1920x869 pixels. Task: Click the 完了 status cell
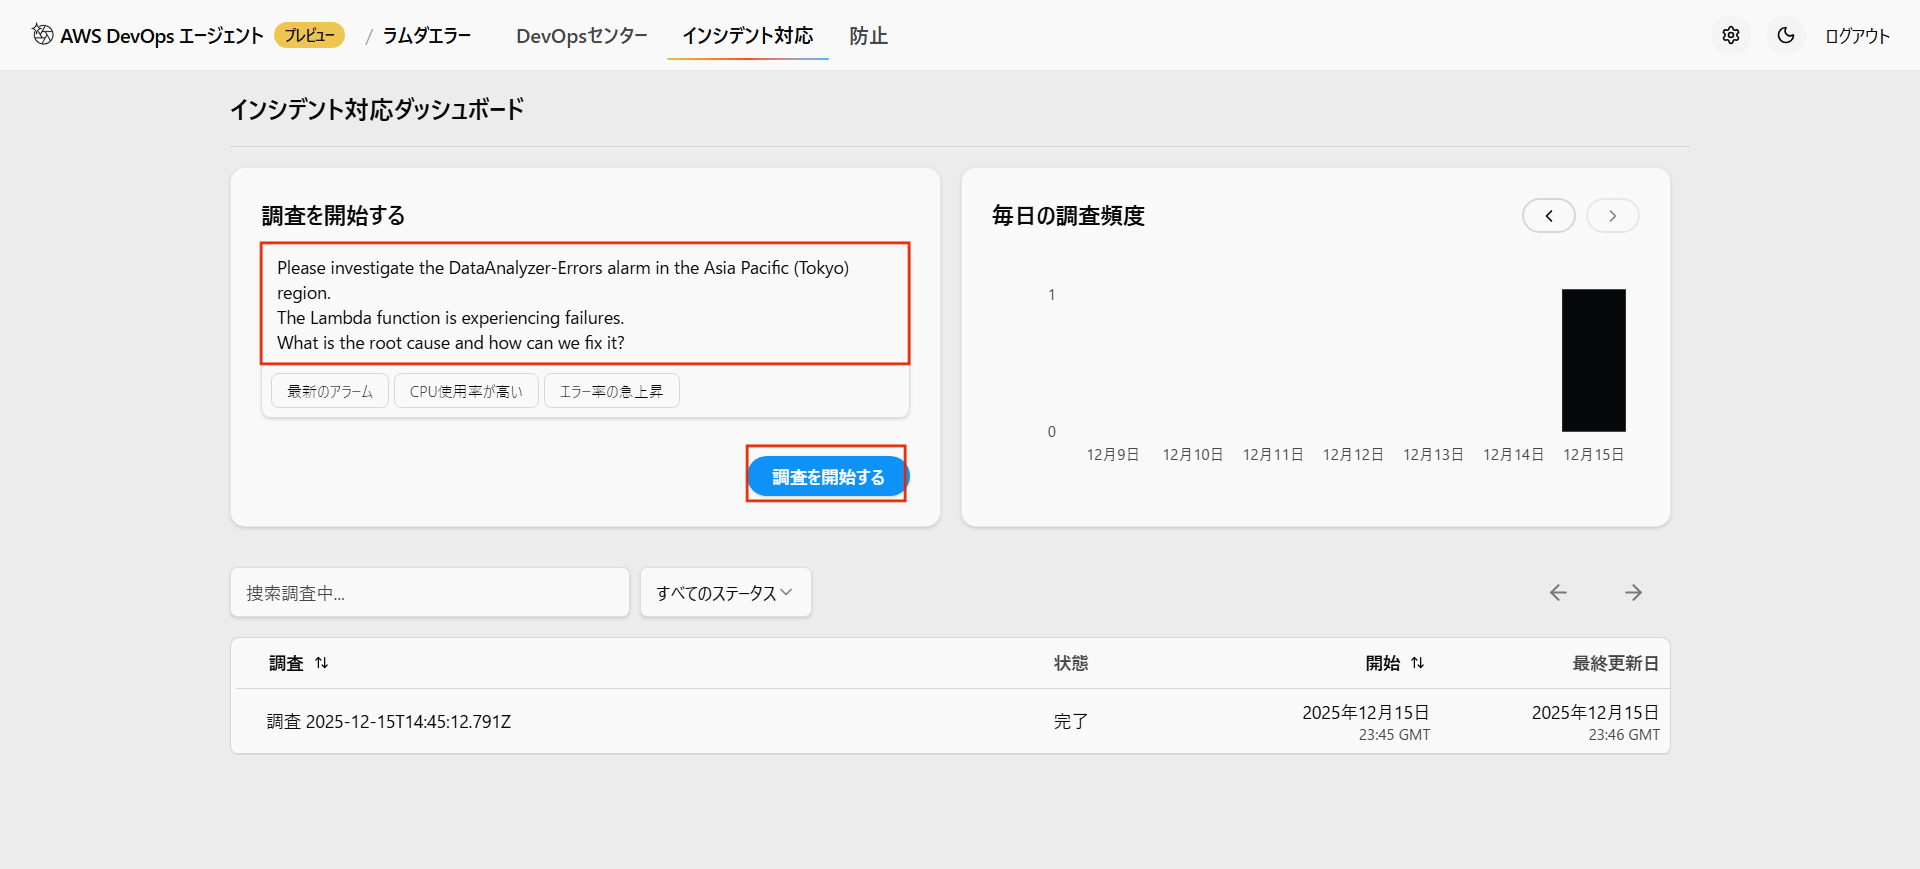pyautogui.click(x=1071, y=721)
